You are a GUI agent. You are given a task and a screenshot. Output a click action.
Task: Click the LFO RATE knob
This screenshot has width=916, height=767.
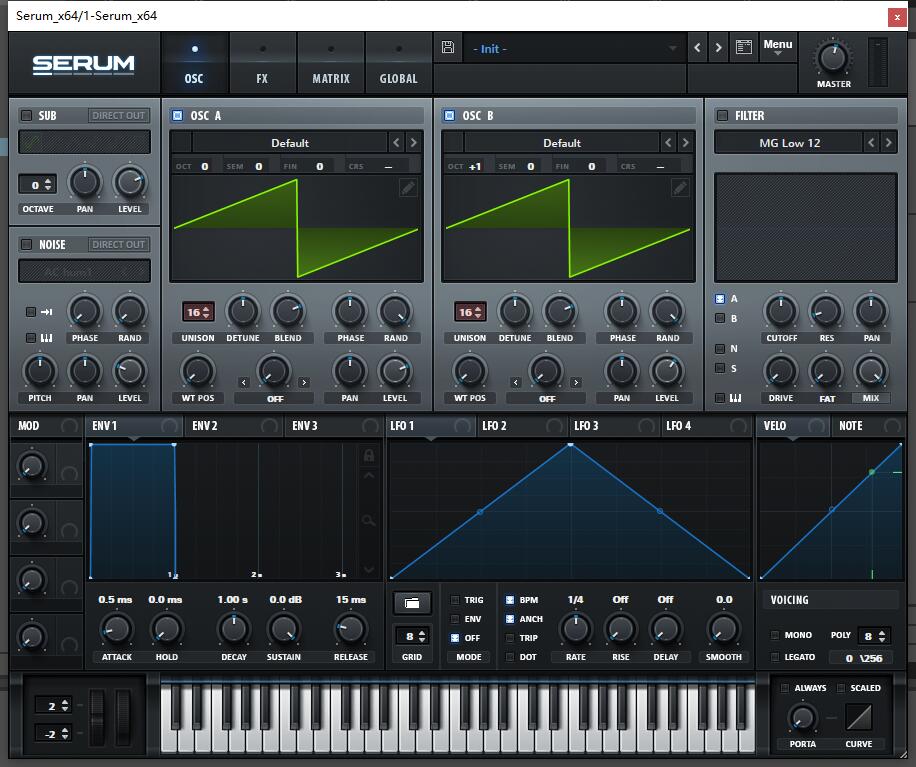[575, 629]
